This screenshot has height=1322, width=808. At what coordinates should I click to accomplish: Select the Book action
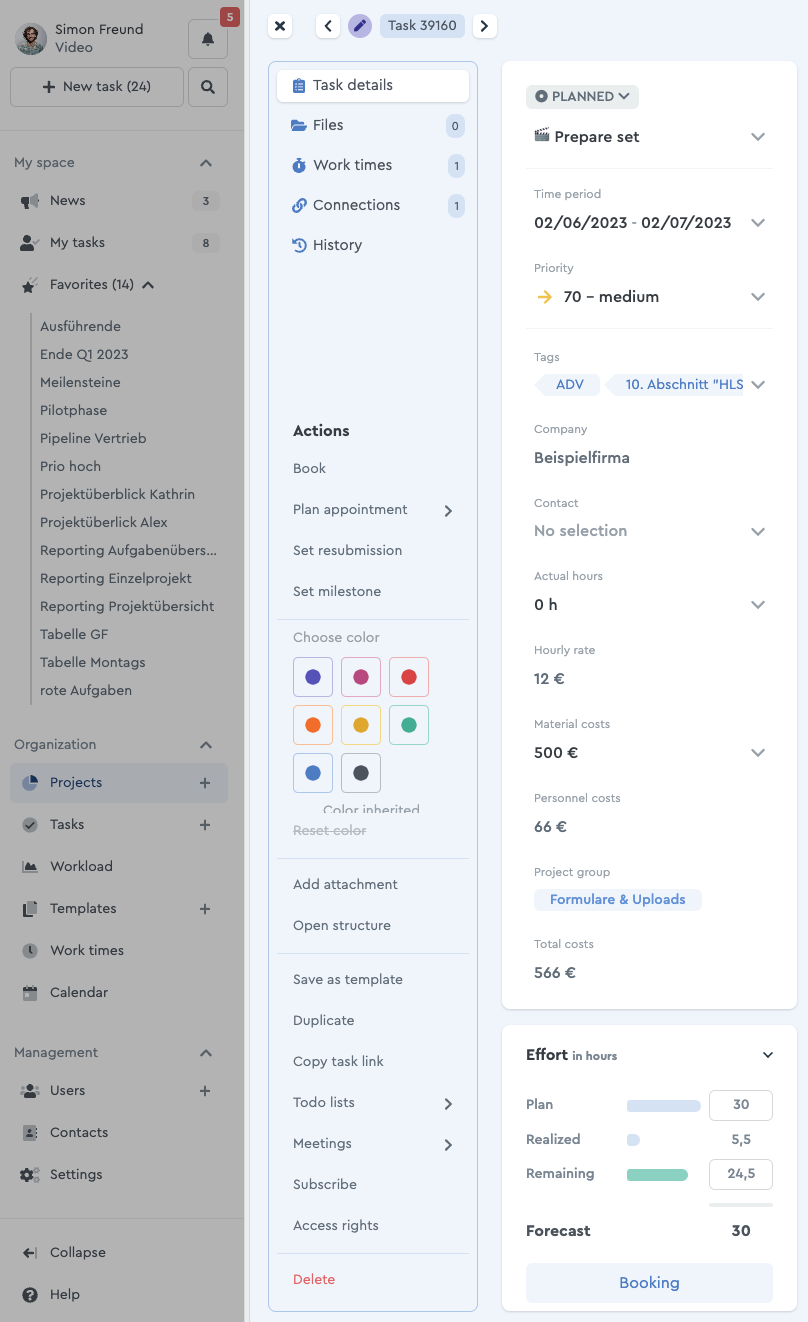(309, 468)
